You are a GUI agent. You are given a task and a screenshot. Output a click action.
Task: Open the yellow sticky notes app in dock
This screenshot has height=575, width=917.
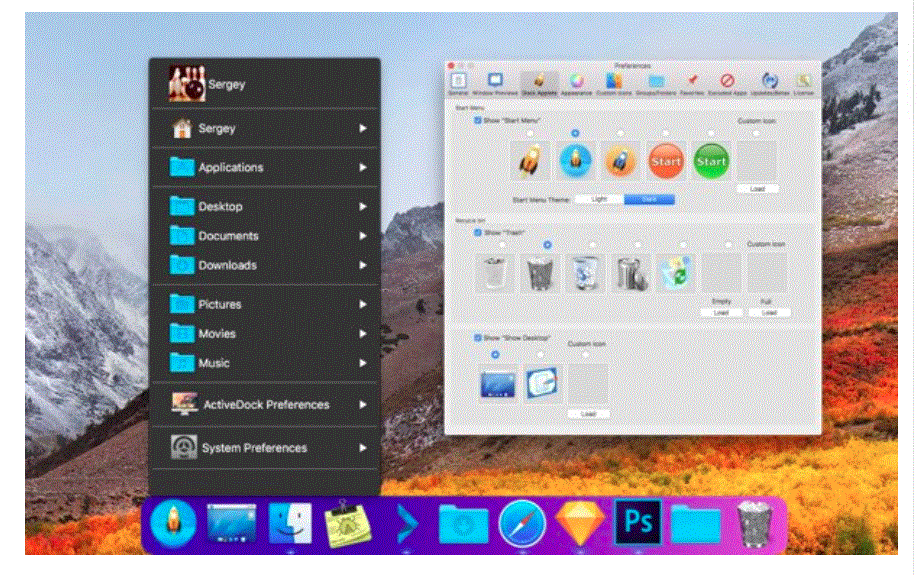(x=348, y=523)
